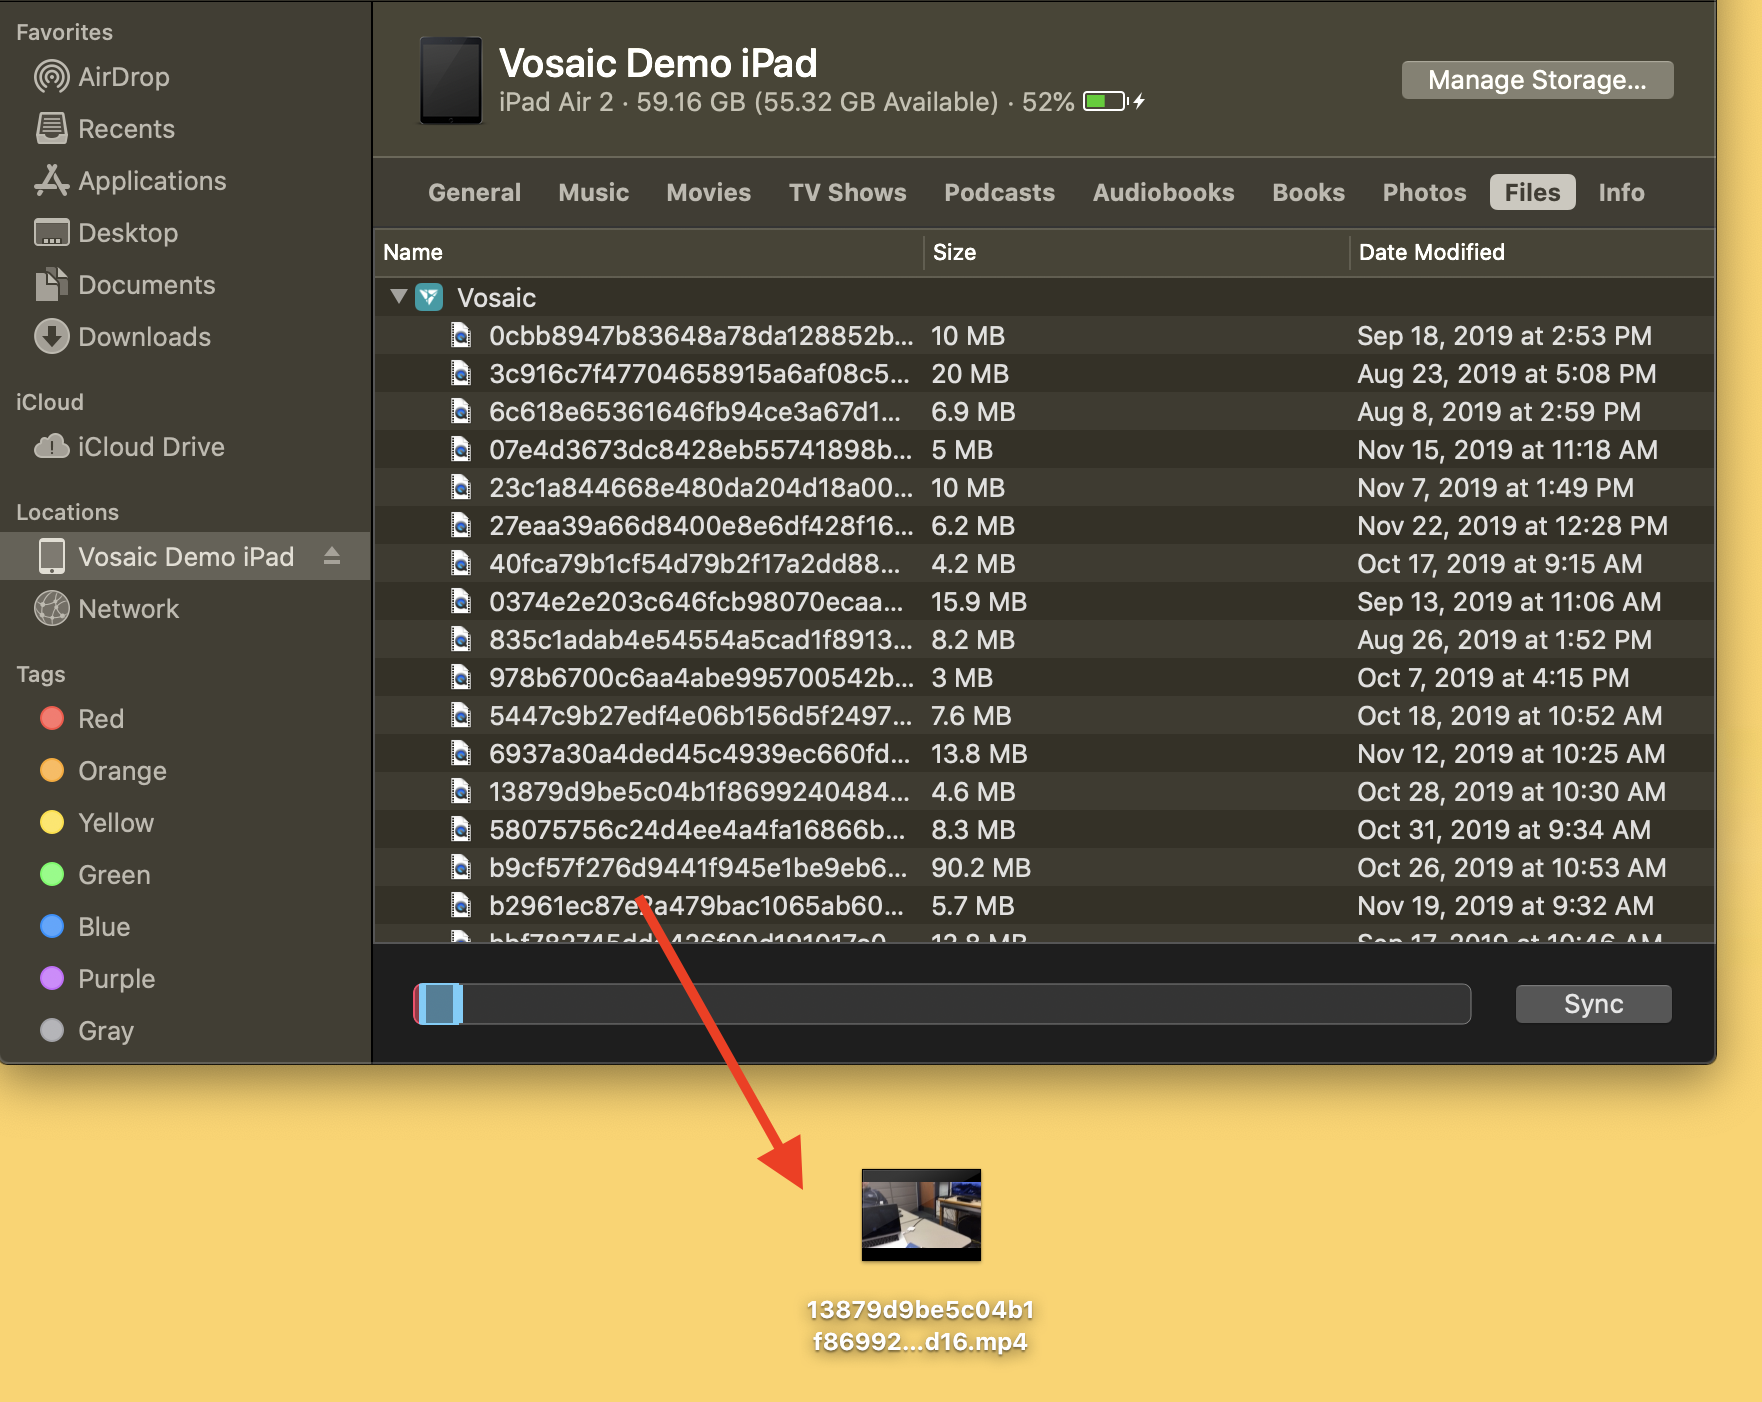Select file icon for 3c916c7f47704658915a6af08c5
The width and height of the screenshot is (1762, 1402).
click(x=461, y=373)
